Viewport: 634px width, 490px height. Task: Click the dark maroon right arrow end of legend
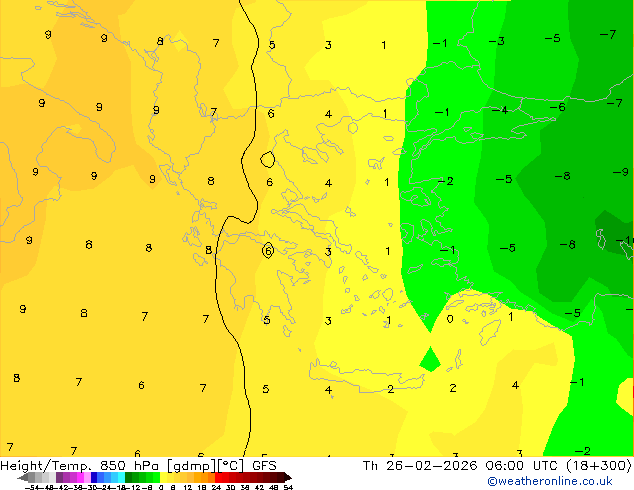(288, 477)
